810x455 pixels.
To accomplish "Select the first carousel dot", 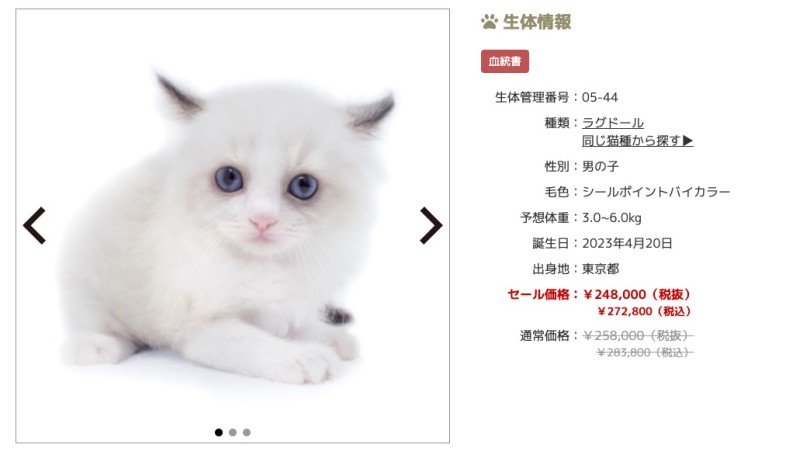I will click(x=219, y=432).
